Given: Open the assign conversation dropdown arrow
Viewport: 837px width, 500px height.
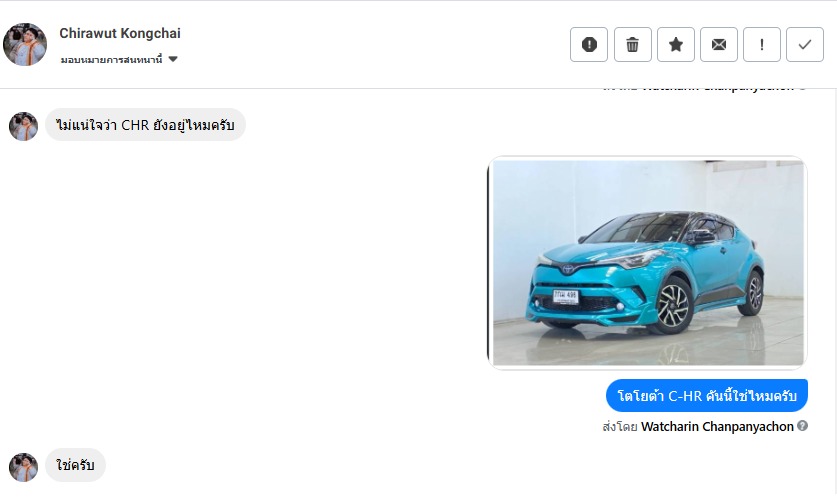Looking at the screenshot, I should pyautogui.click(x=173, y=59).
